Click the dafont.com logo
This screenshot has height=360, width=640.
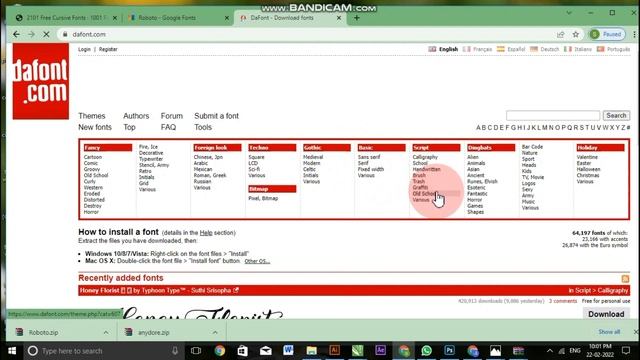tap(41, 81)
